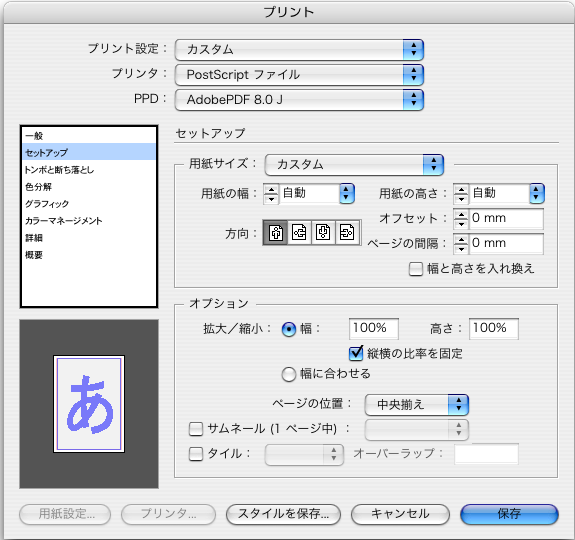Uncheck 縦横の比率を固定 checkbox
The width and height of the screenshot is (575, 540).
(x=356, y=353)
